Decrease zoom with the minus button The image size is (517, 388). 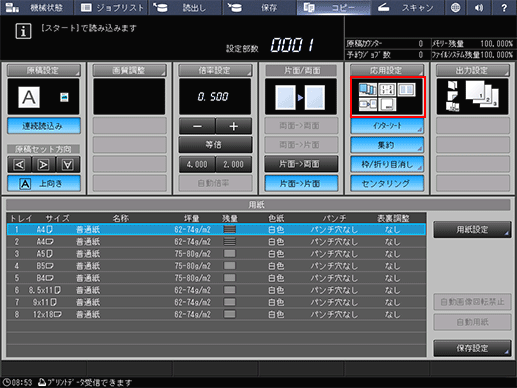tap(197, 126)
